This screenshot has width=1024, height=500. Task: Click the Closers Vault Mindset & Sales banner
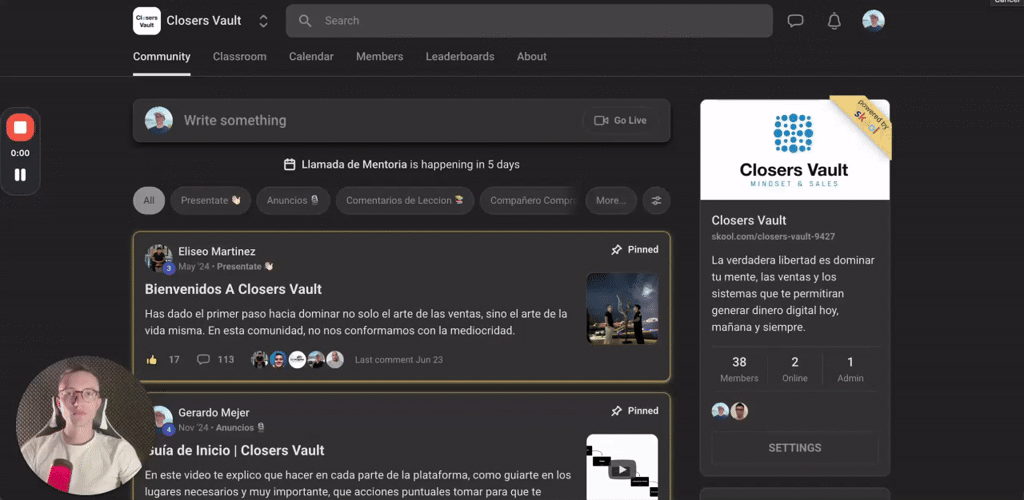click(795, 149)
